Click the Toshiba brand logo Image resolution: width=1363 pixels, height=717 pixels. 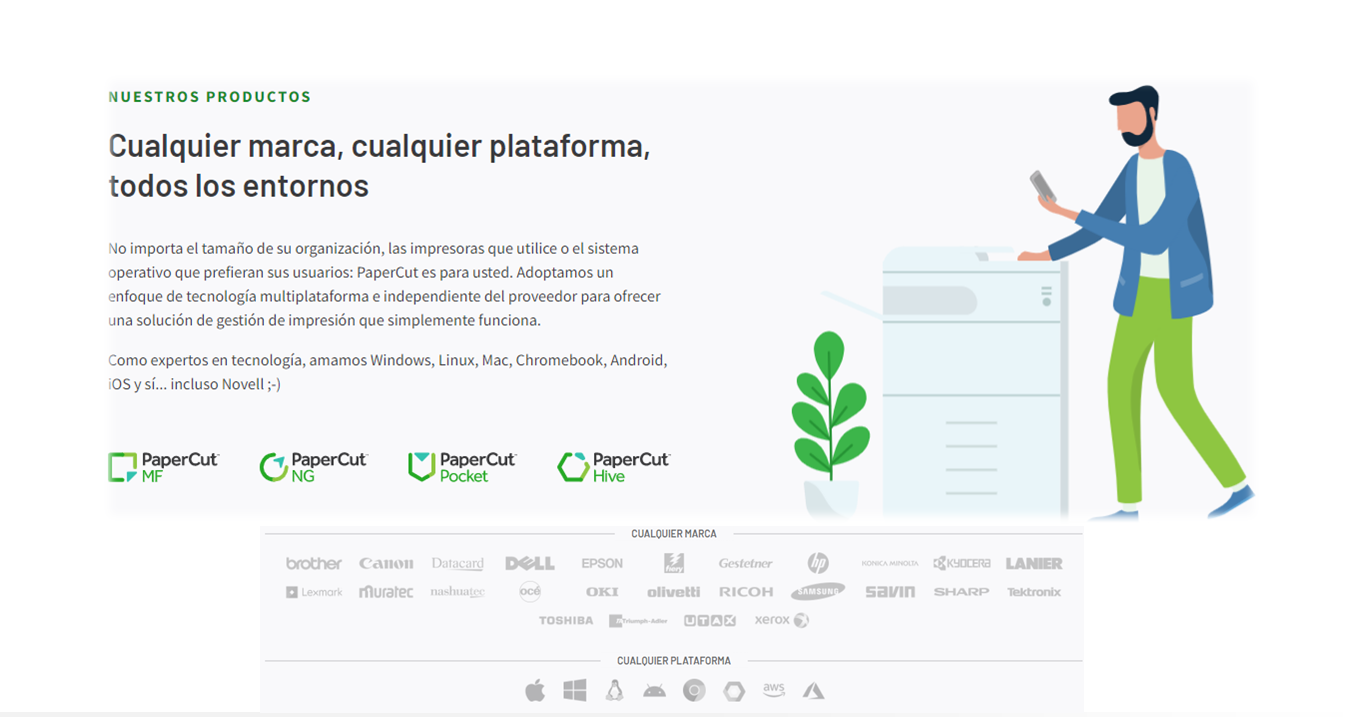[566, 620]
